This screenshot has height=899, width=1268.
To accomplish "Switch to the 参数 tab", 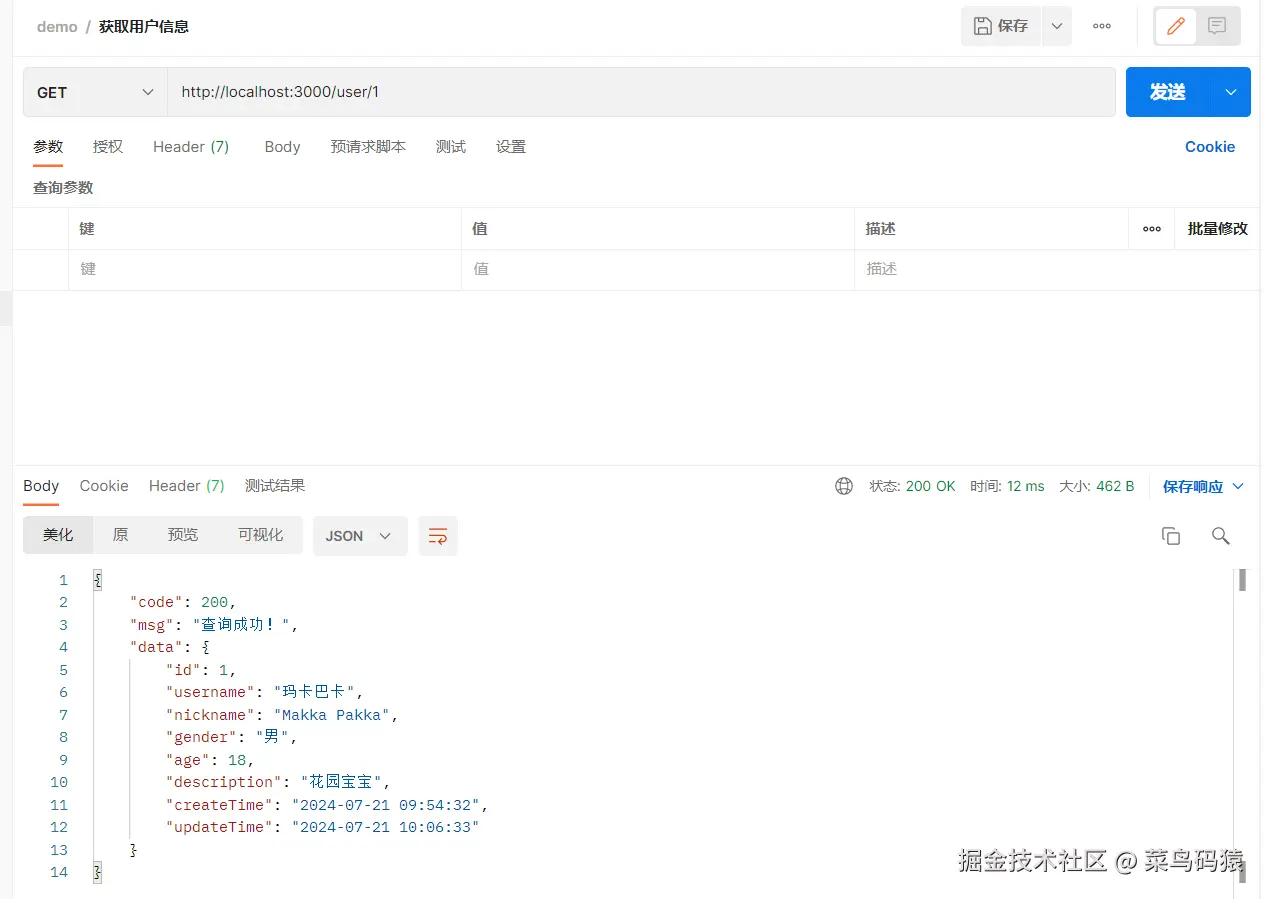I will click(x=48, y=147).
